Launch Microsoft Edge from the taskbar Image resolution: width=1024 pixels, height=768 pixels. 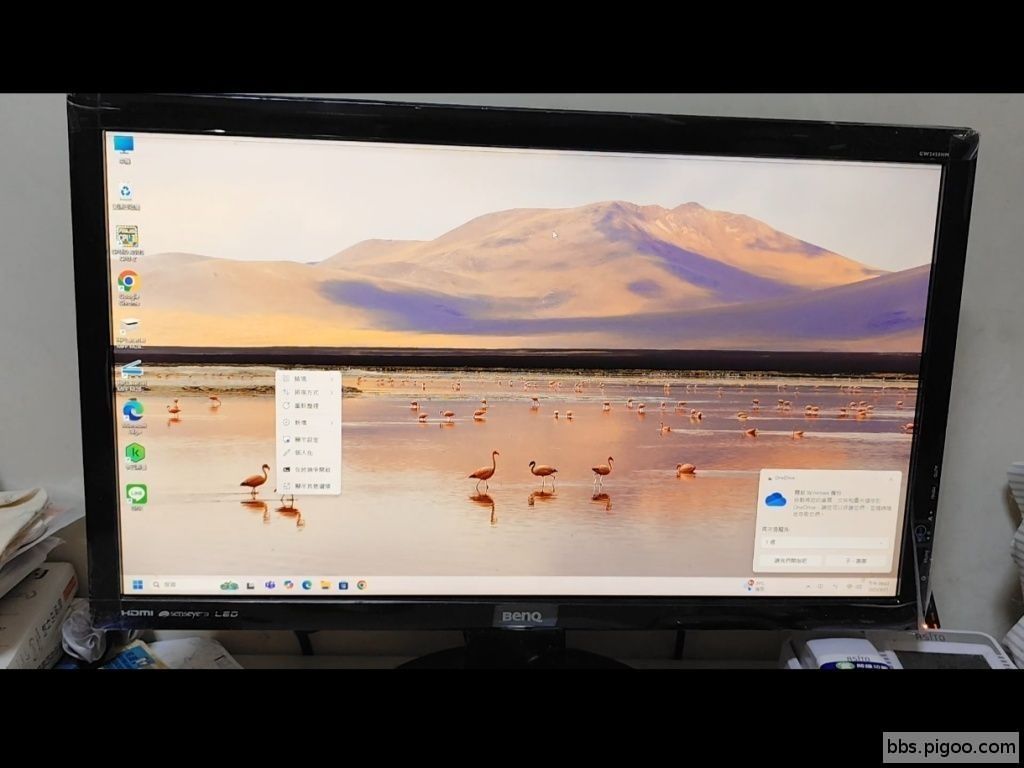[307, 584]
